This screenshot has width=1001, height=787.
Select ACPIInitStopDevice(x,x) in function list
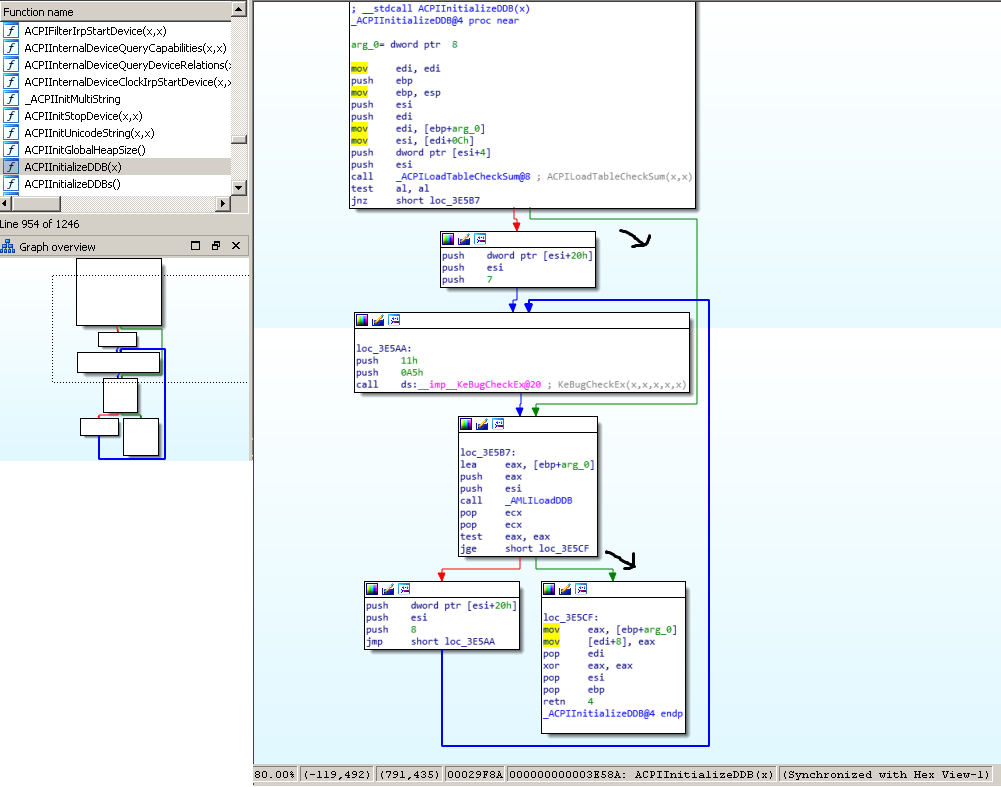coord(83,116)
